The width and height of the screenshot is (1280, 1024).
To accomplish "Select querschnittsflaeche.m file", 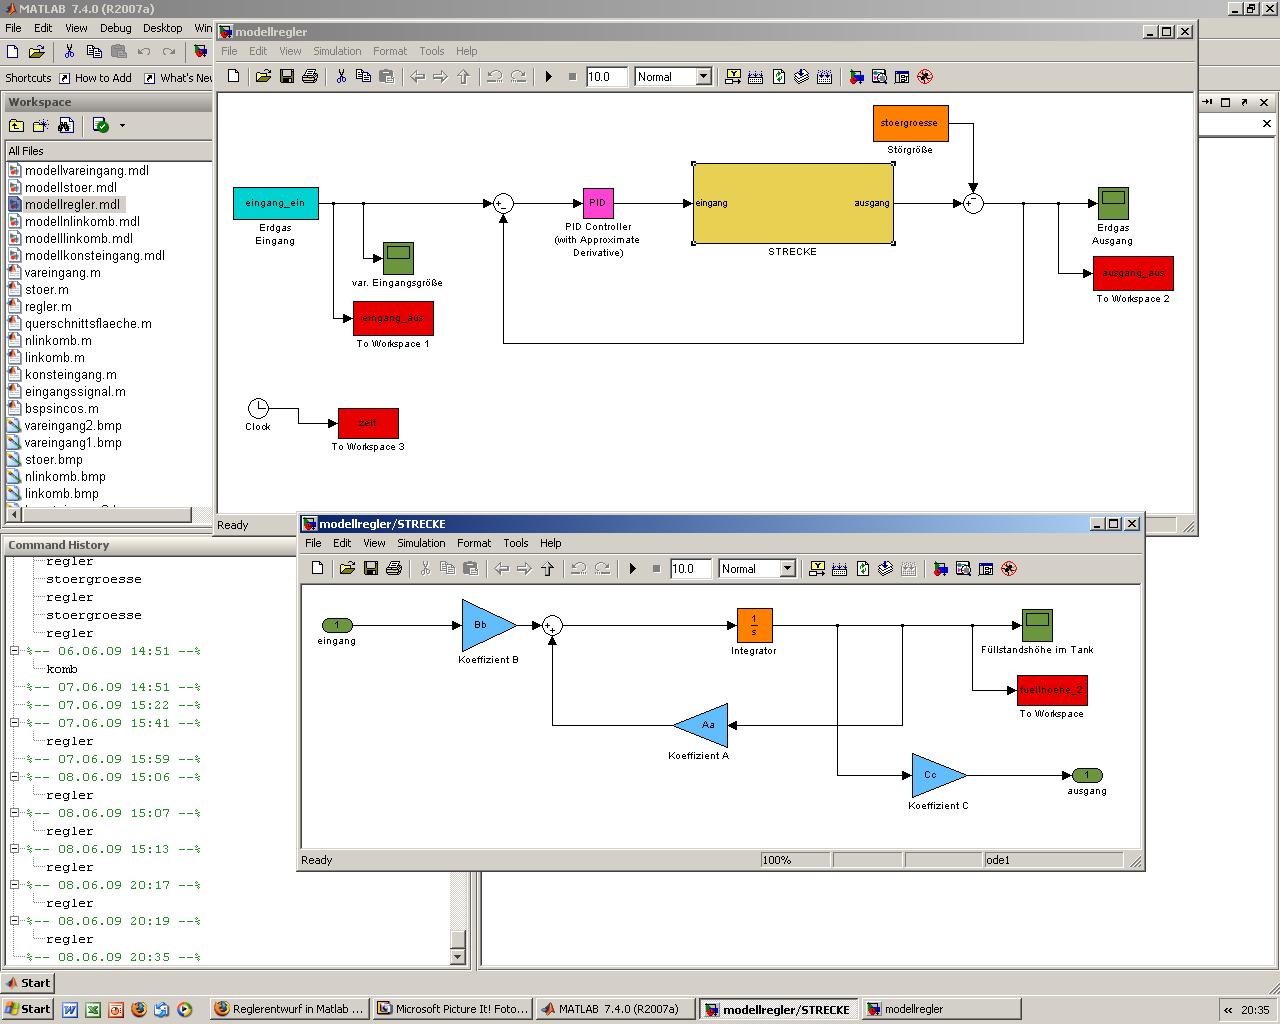I will point(88,323).
